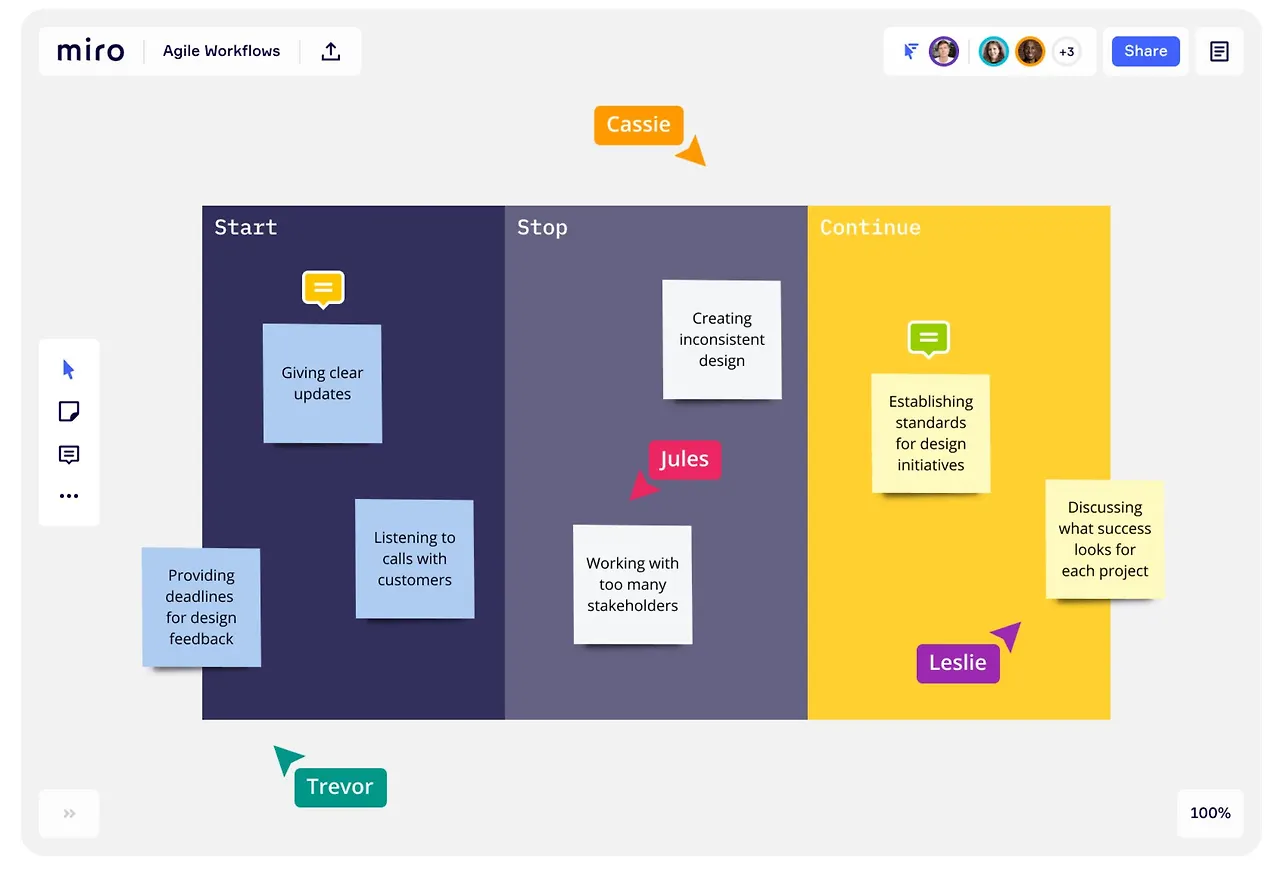Click the Miro logo

(91, 51)
